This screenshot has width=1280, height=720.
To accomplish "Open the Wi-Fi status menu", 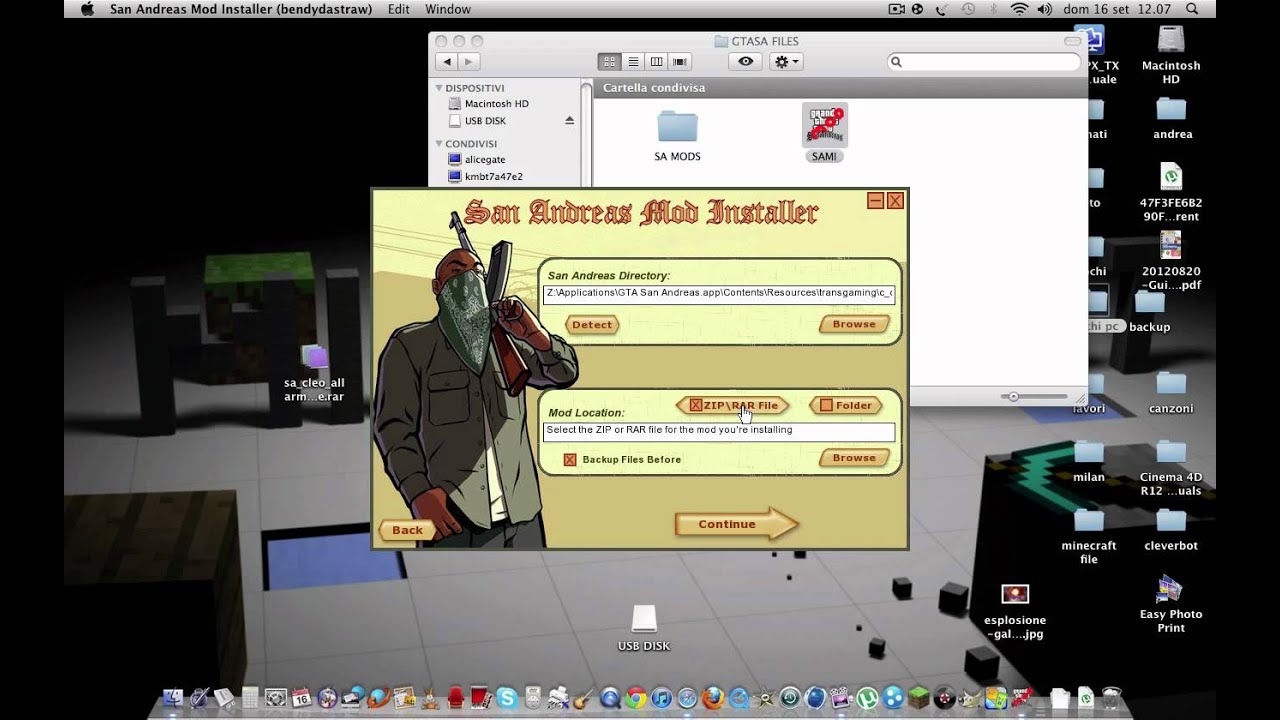I will [x=1019, y=9].
